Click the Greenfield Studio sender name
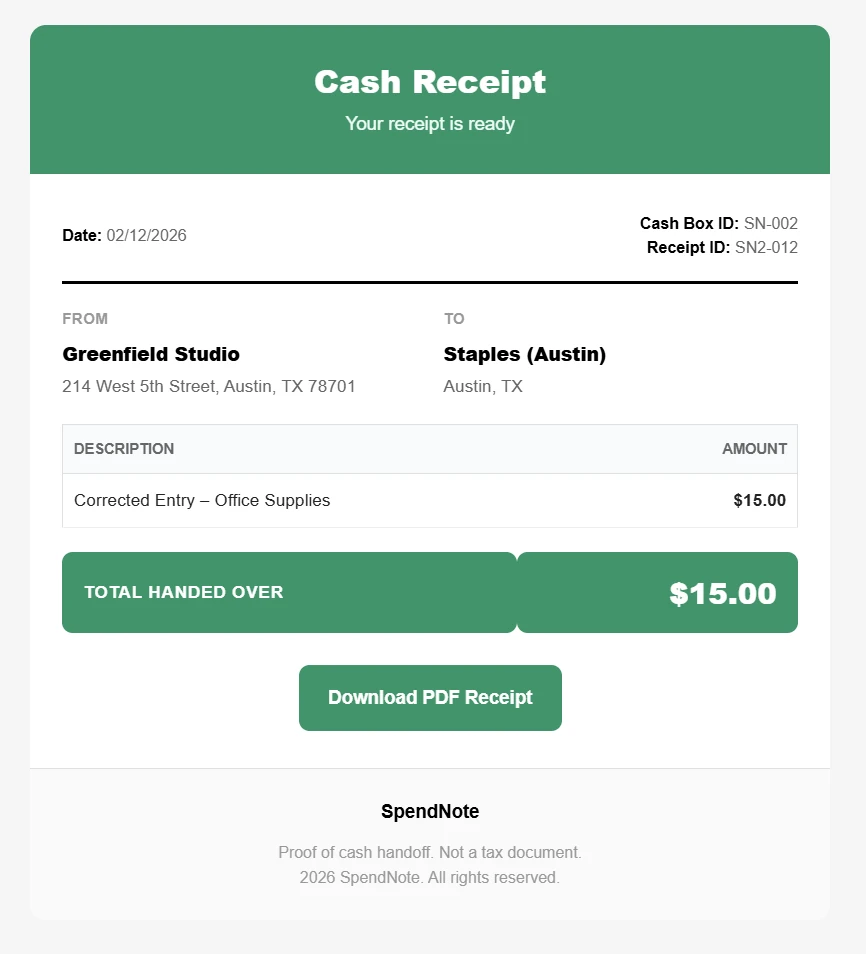Screen dimensions: 866x954 (151, 354)
